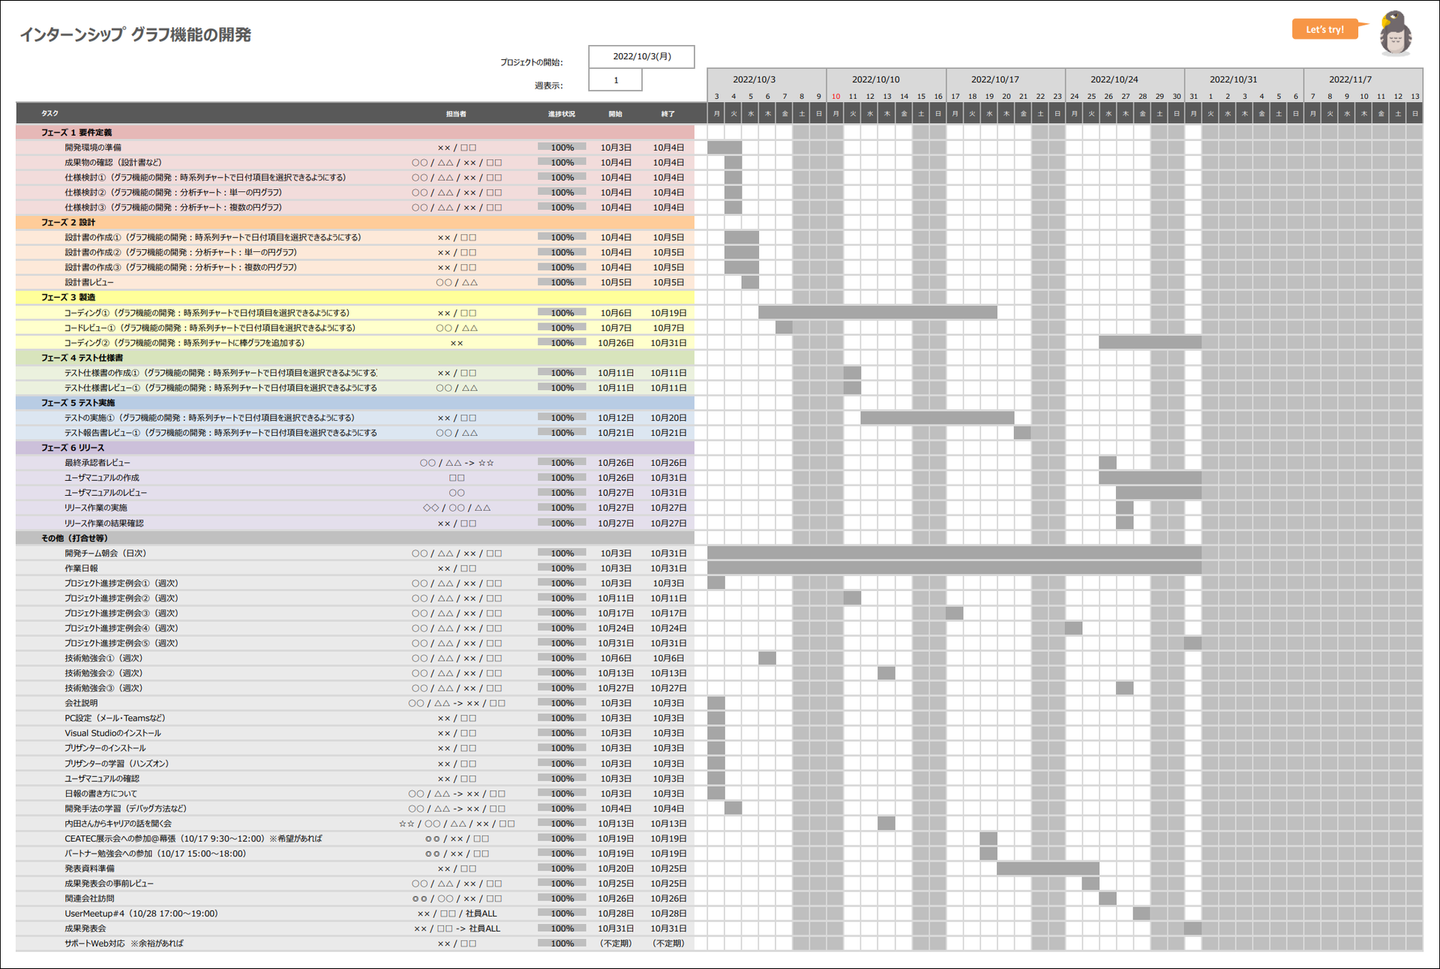Viewport: 1440px width, 969px height.
Task: Click the title インターンシップ グラフ機能の開発
Action: point(135,35)
